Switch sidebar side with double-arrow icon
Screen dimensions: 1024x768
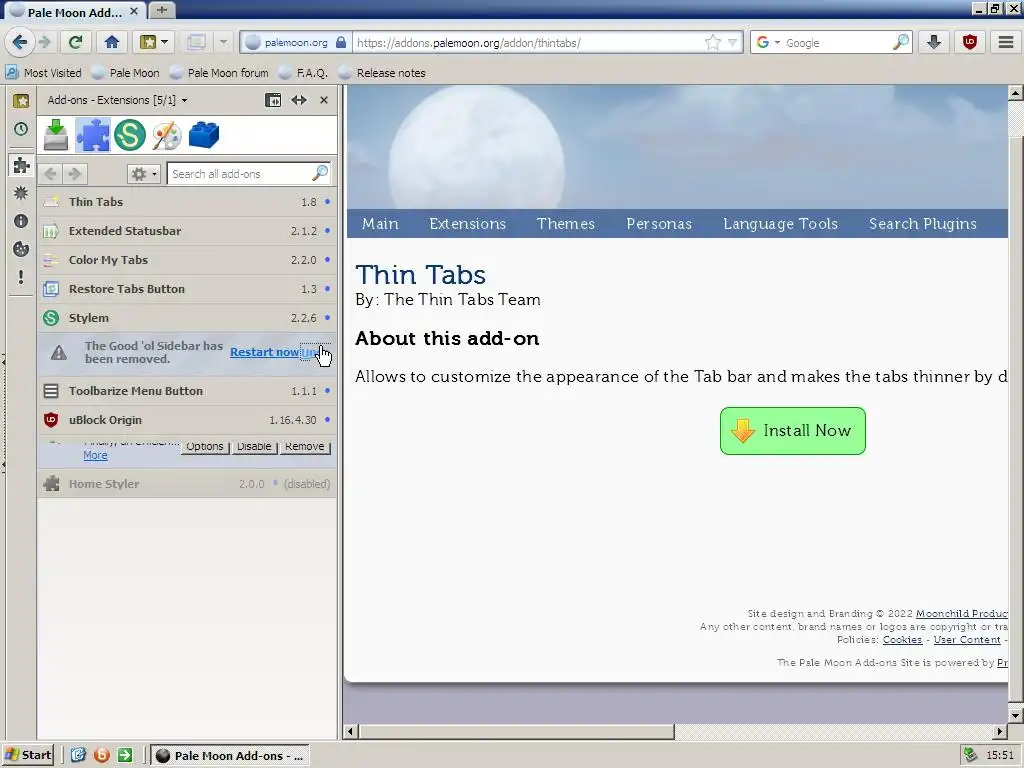298,100
